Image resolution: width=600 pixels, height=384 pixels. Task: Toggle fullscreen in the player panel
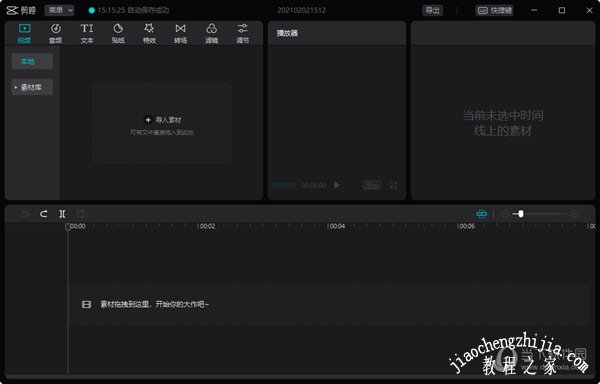393,185
